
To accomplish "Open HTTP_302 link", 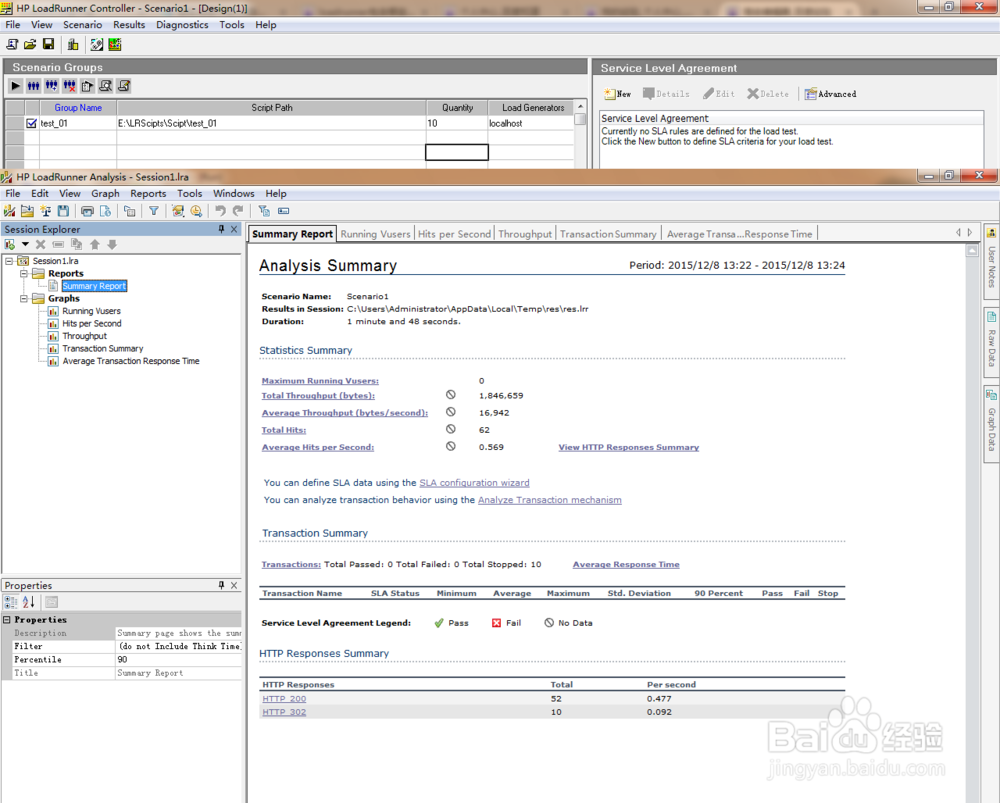I will coord(284,712).
